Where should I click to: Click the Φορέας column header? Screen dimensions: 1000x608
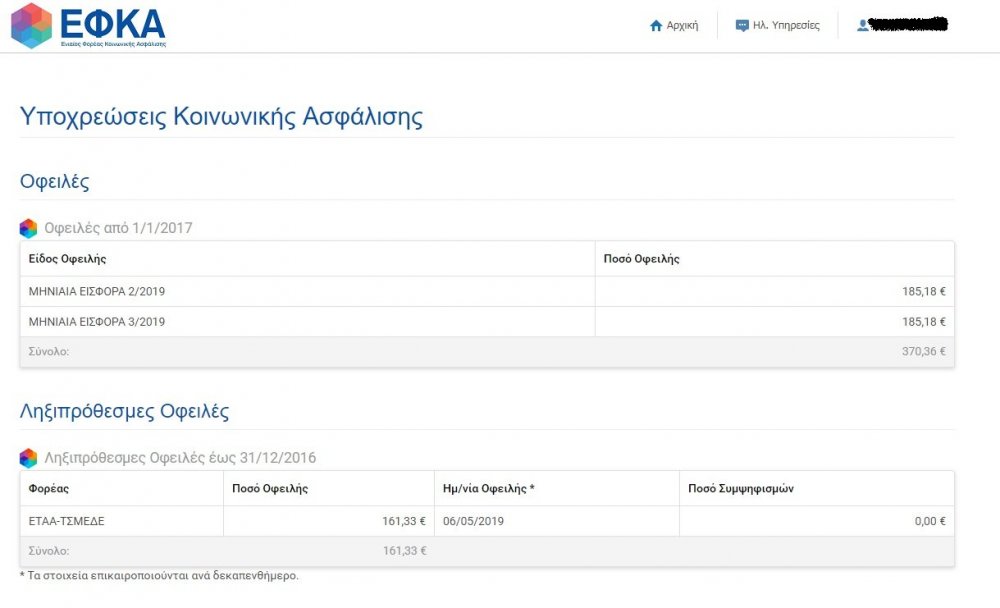49,489
